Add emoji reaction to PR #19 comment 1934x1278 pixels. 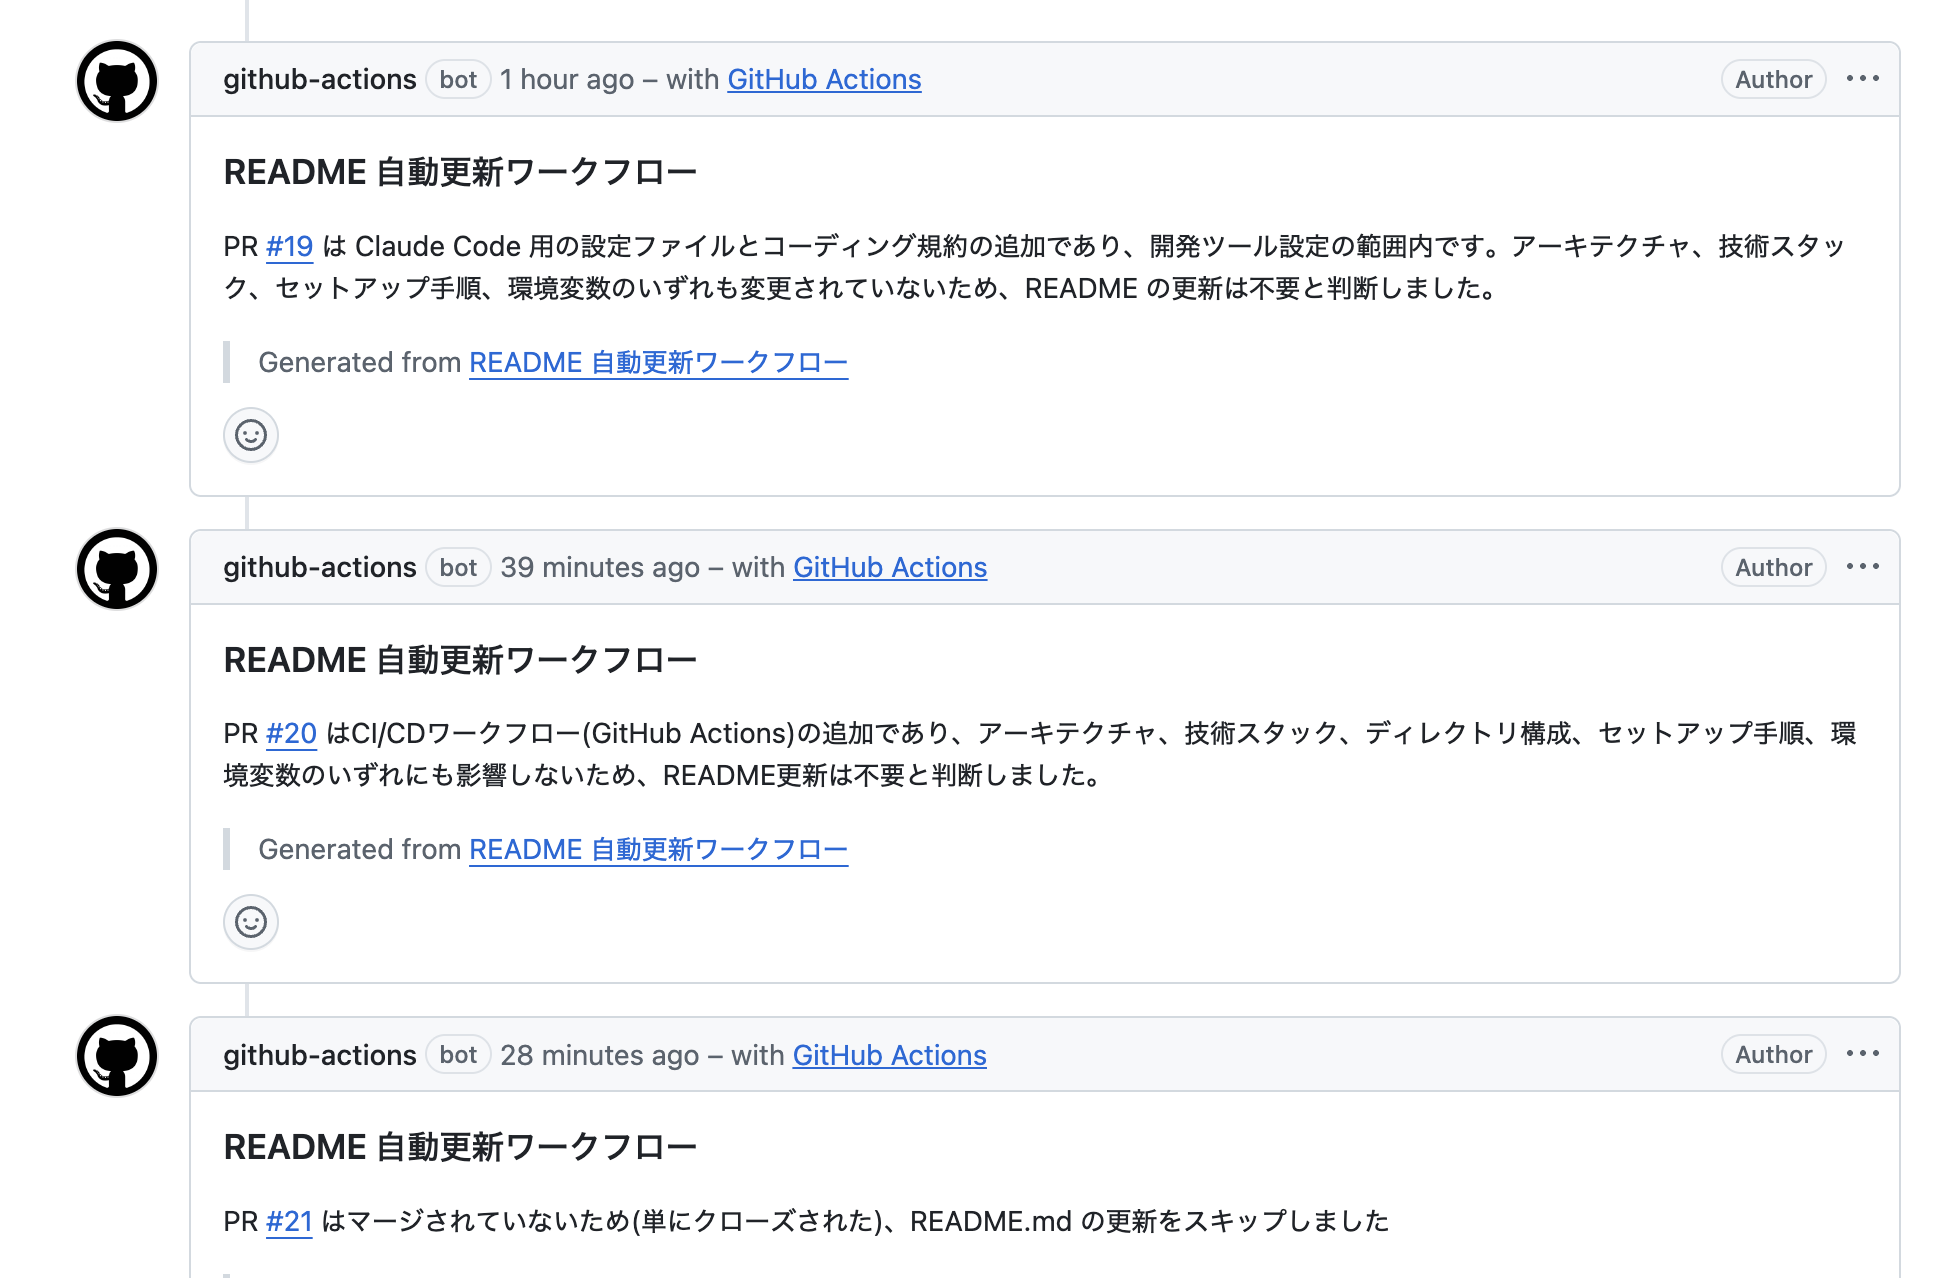tap(251, 435)
